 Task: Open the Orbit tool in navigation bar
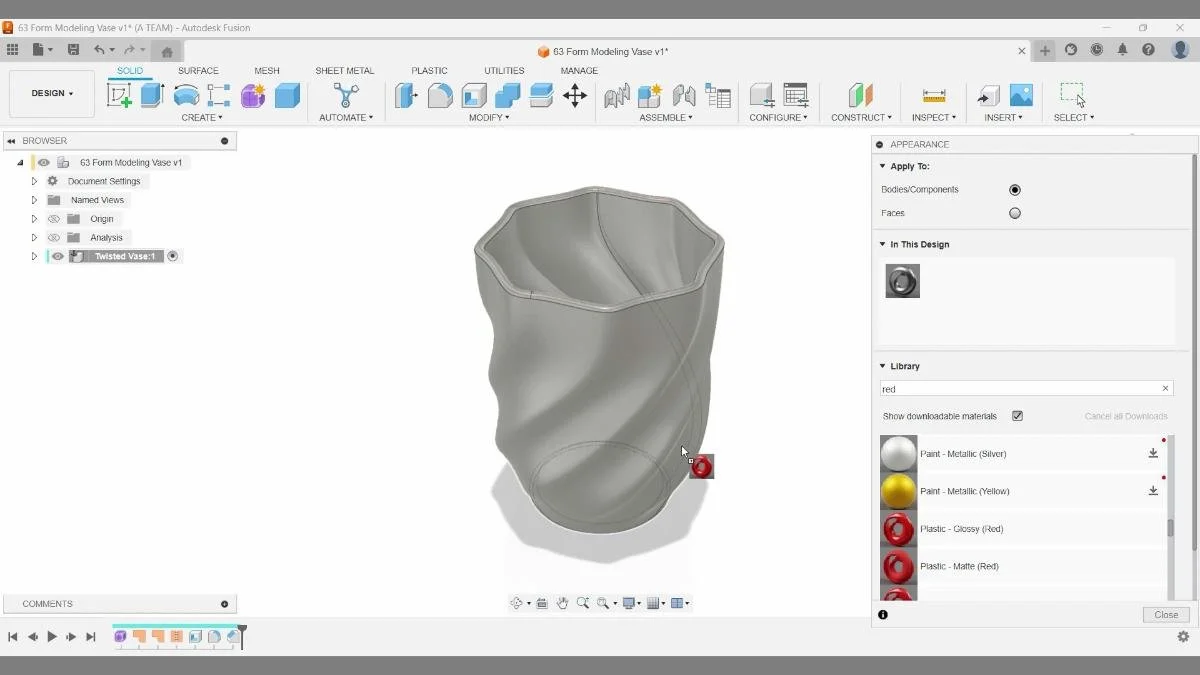[x=518, y=603]
